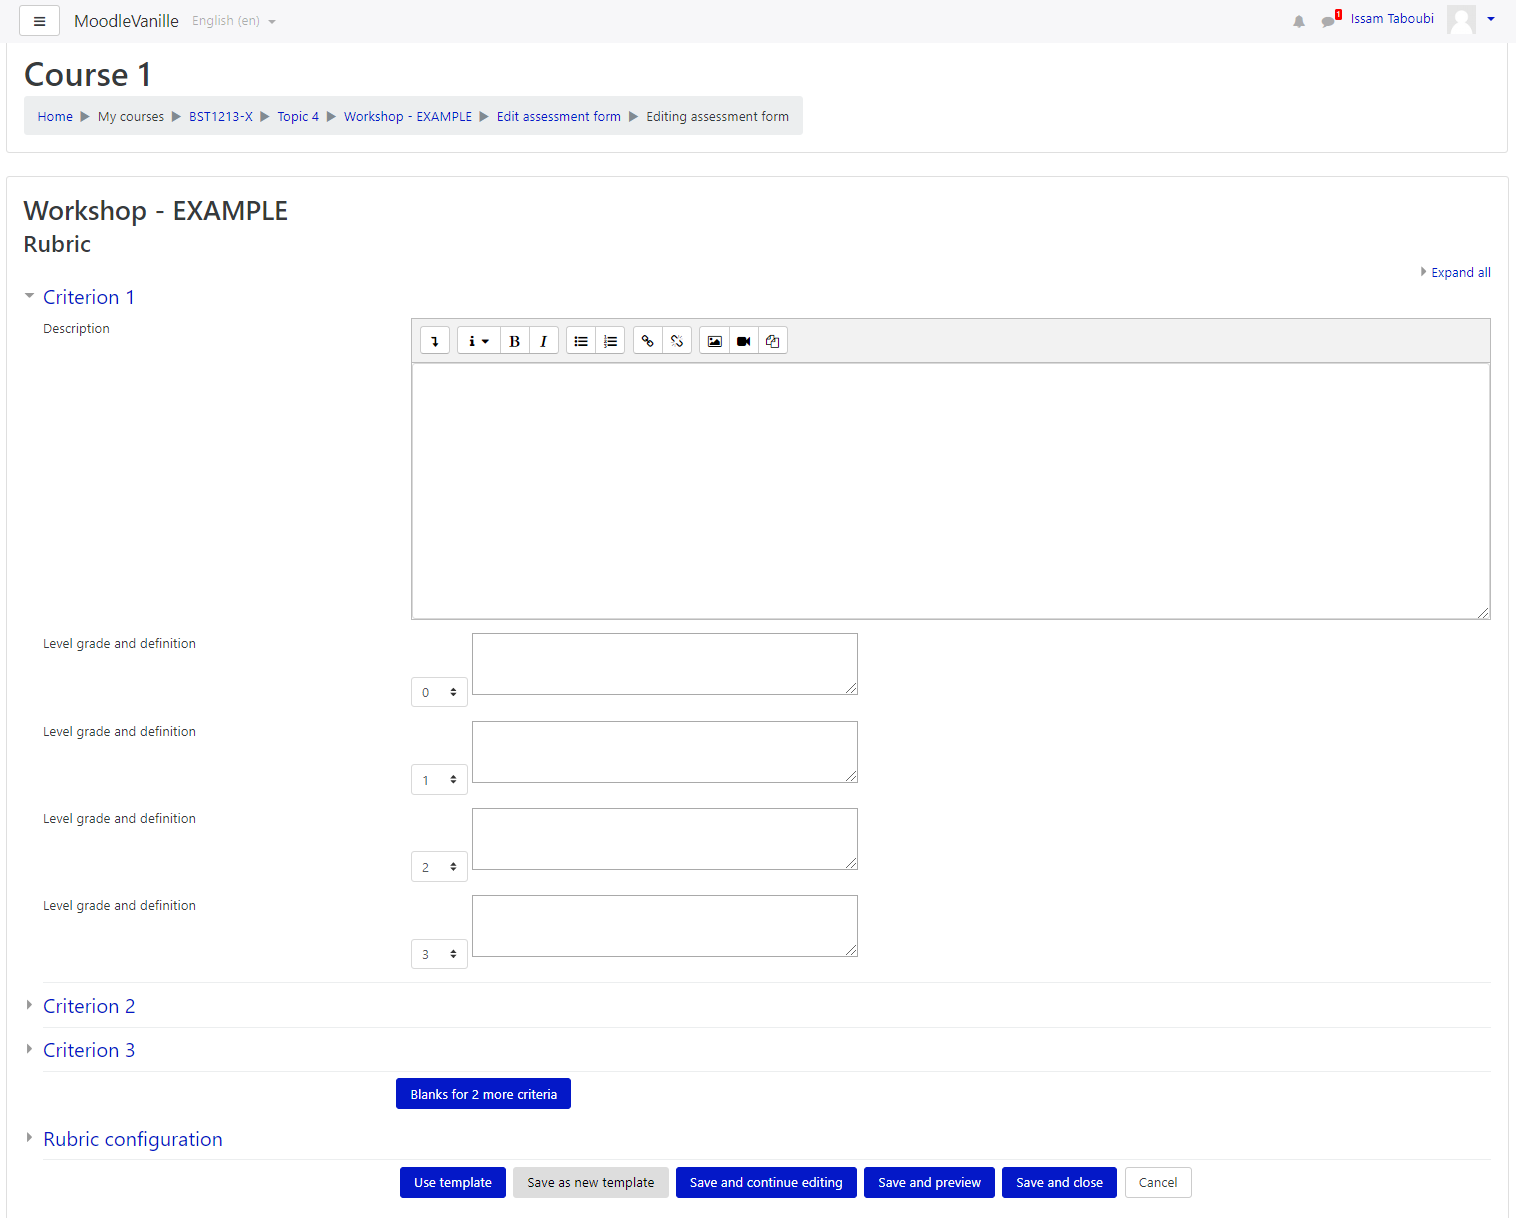Insert unordered bullet list
Screen dimensions: 1516x1218
point(581,341)
